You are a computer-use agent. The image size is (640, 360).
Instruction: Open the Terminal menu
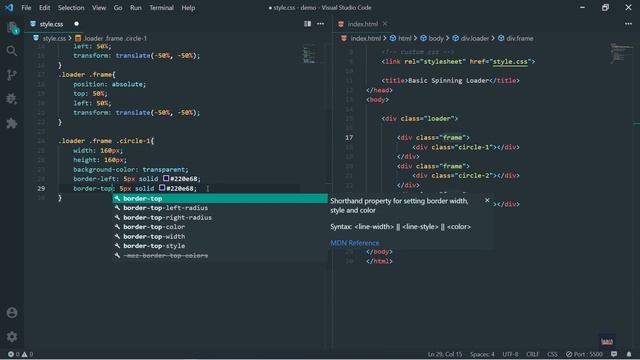click(161, 8)
